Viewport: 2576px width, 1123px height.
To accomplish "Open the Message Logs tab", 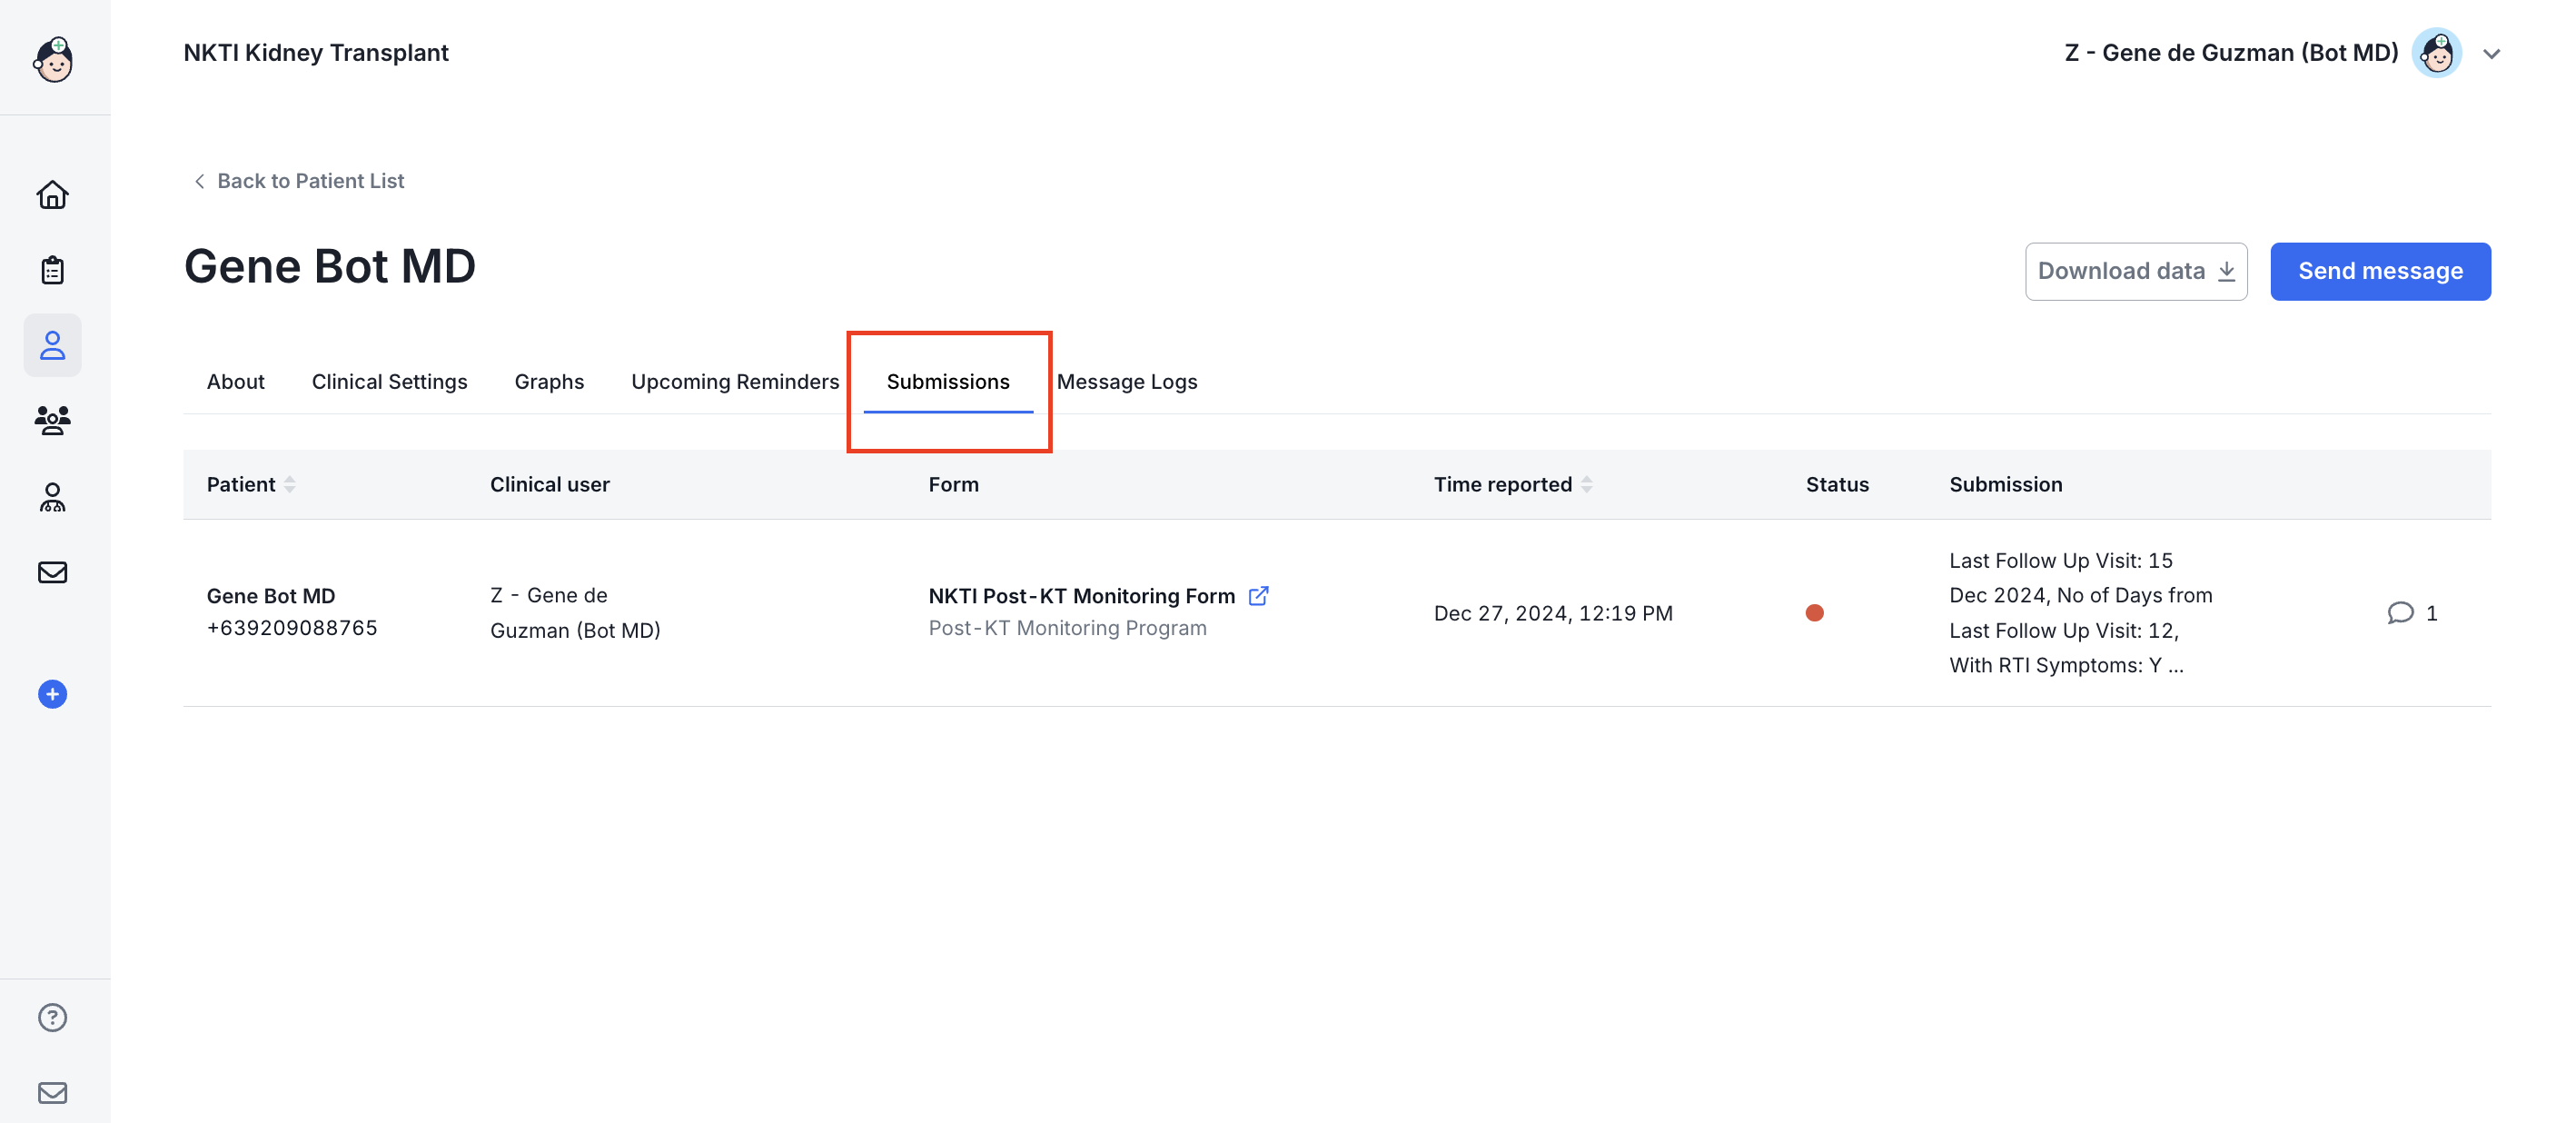I will coord(1127,381).
